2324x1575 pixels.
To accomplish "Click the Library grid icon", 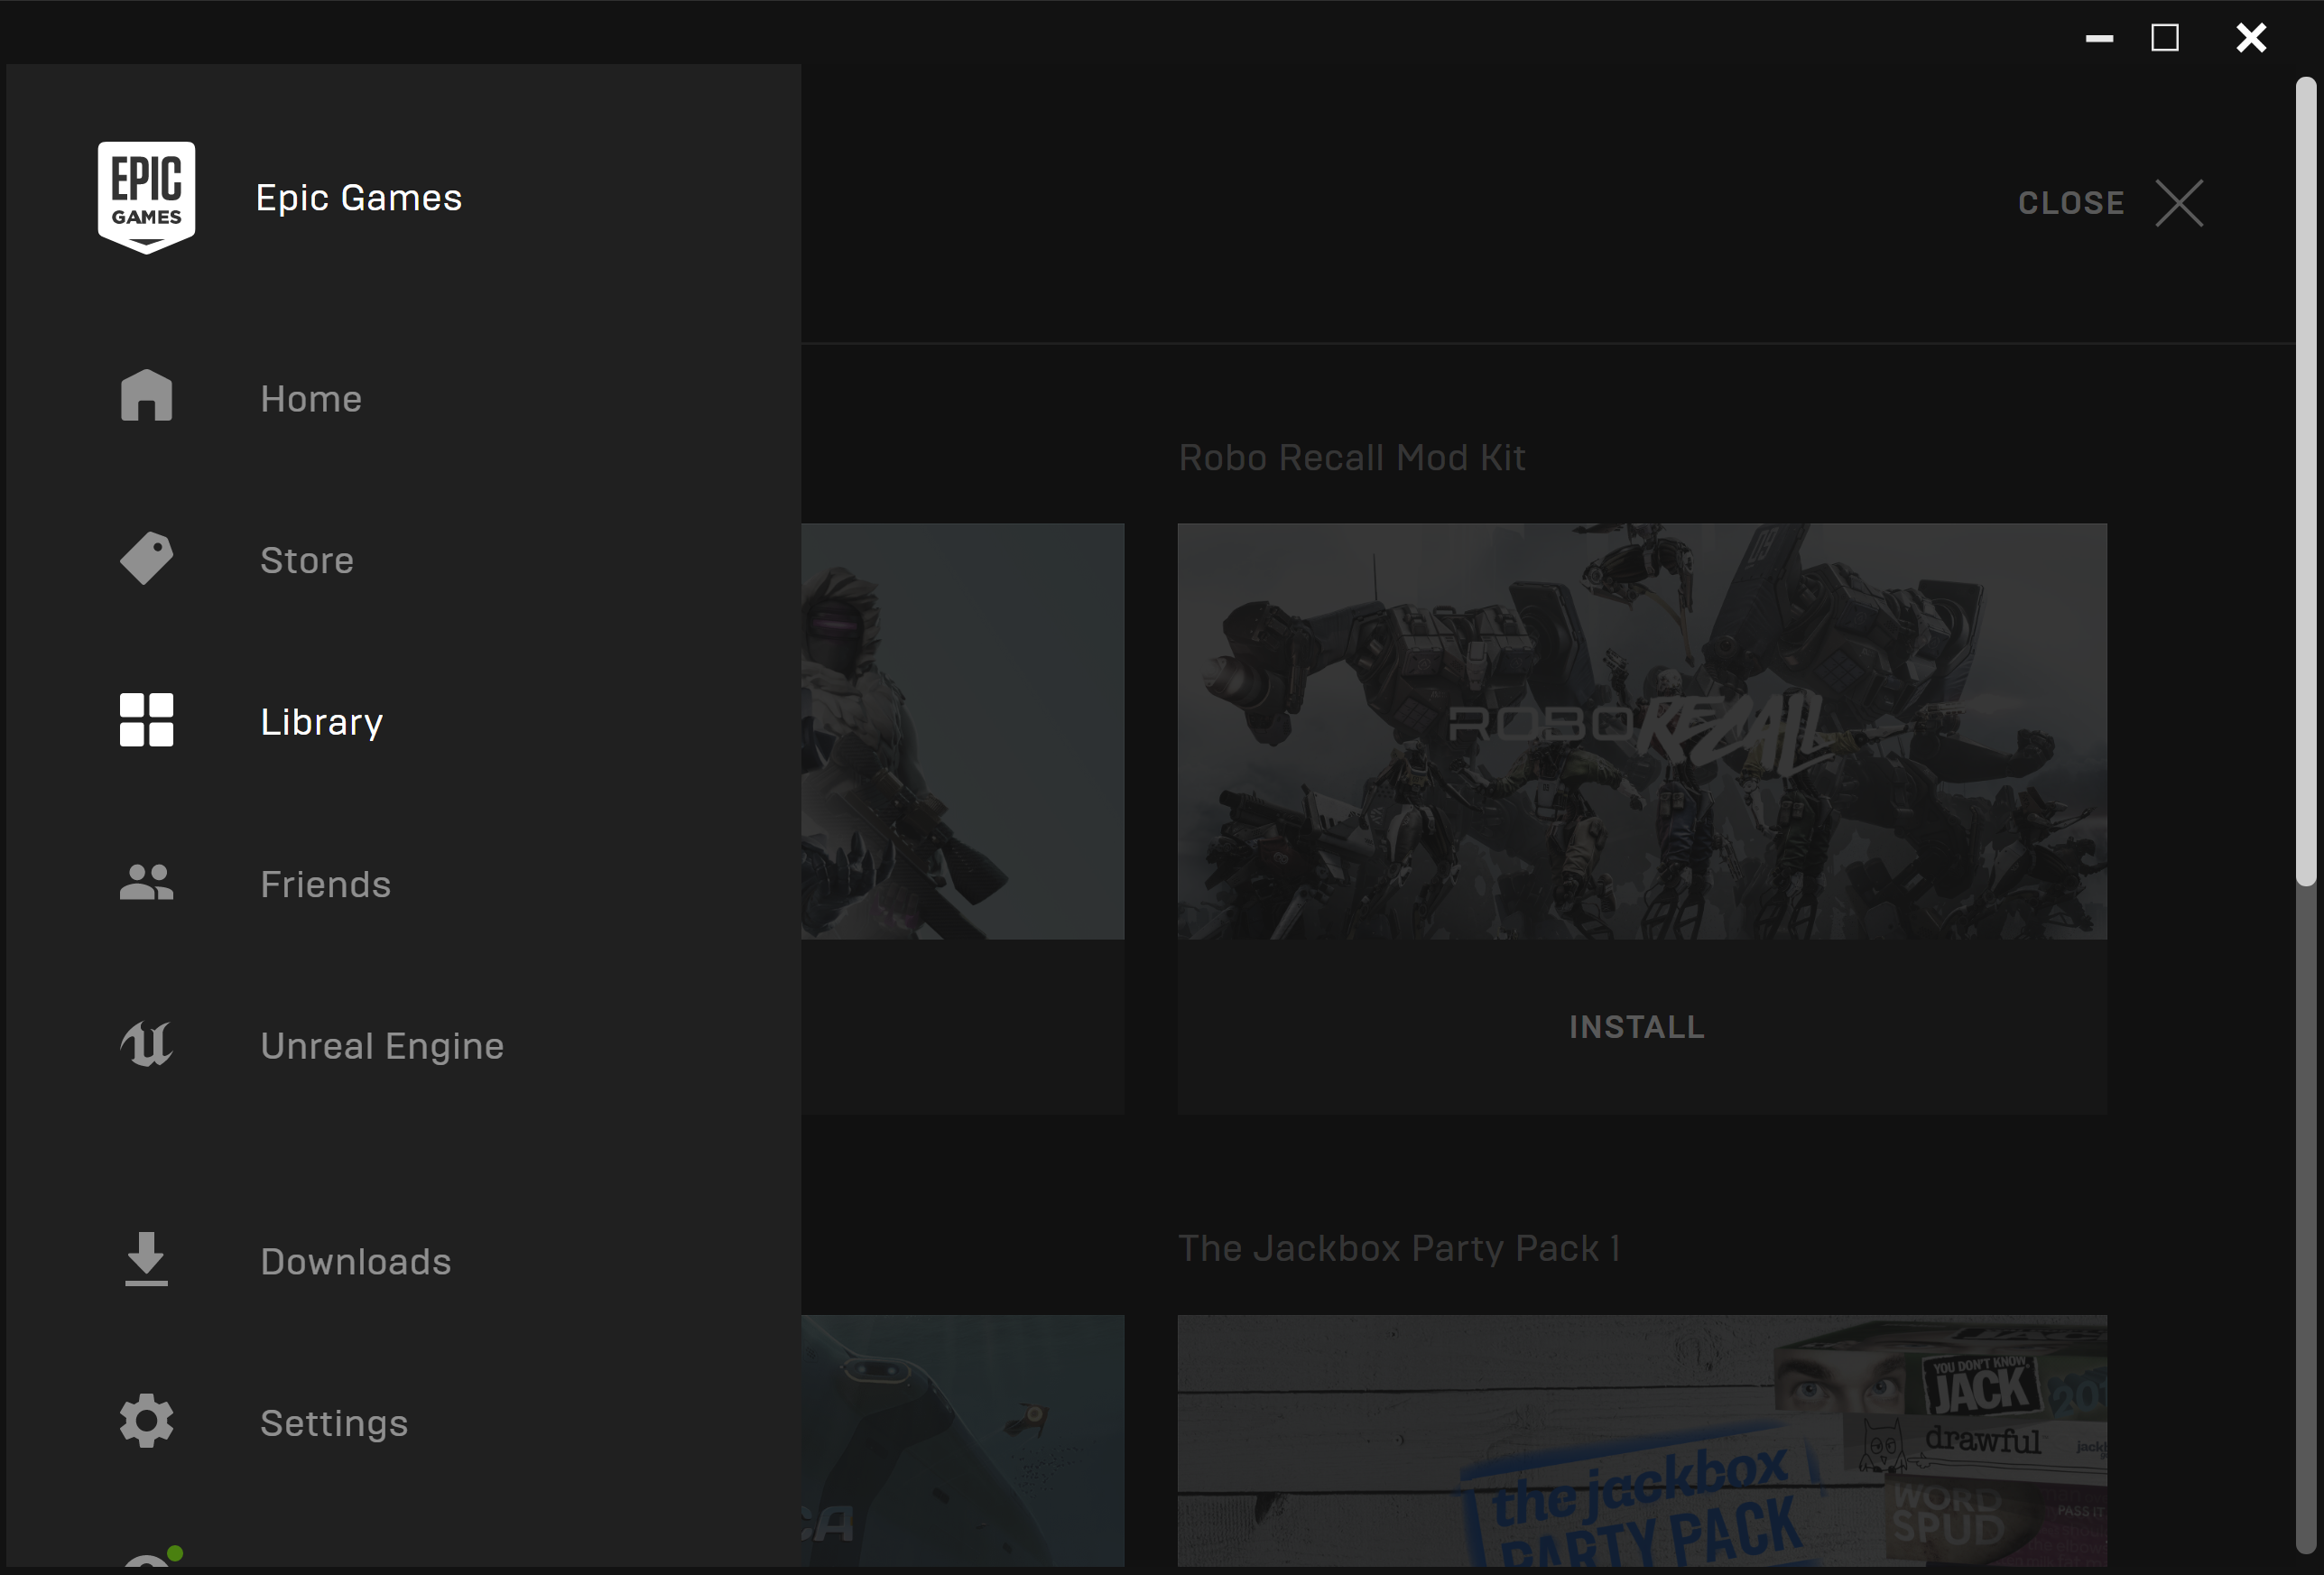I will pos(146,720).
